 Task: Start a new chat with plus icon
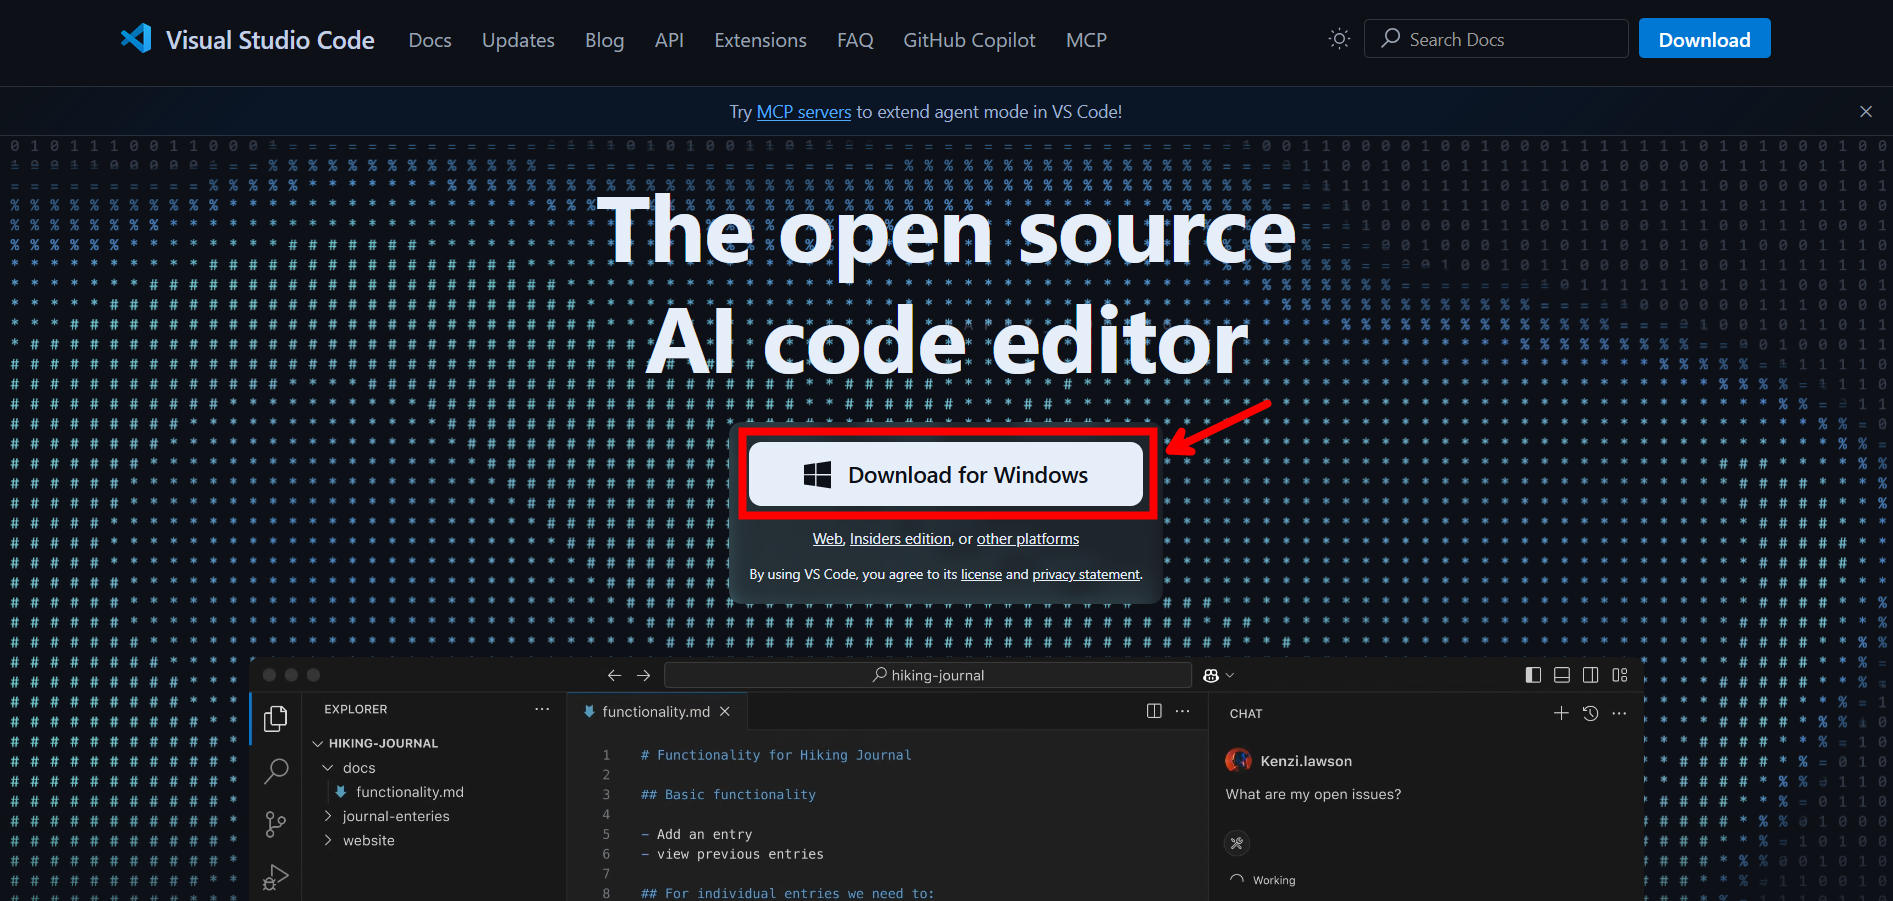pos(1561,713)
